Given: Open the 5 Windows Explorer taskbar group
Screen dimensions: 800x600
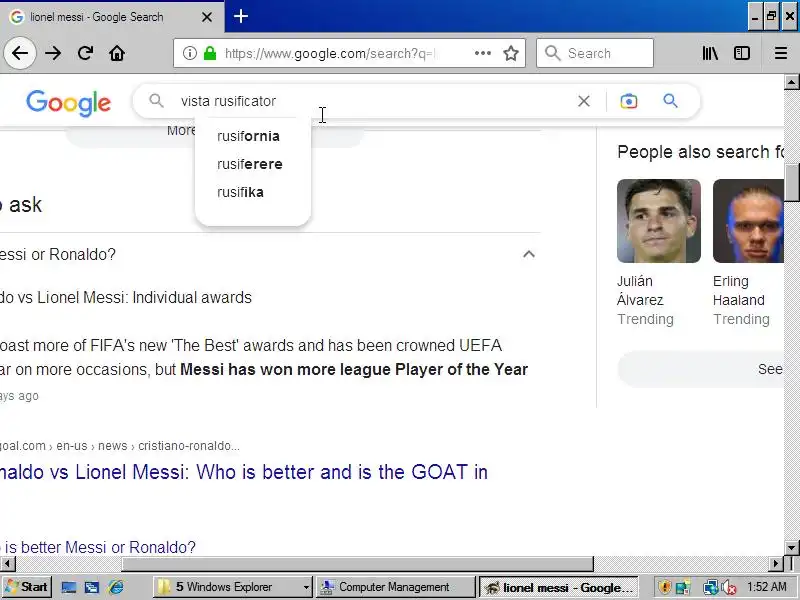Looking at the screenshot, I should click(232, 587).
